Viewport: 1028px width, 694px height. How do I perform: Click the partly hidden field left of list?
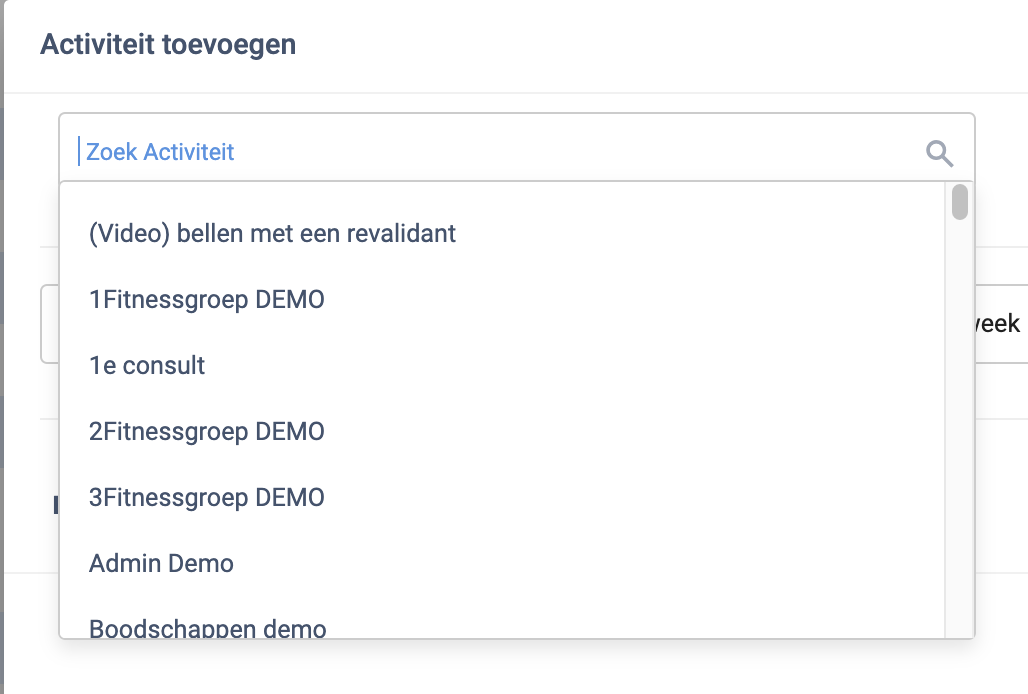tap(48, 324)
